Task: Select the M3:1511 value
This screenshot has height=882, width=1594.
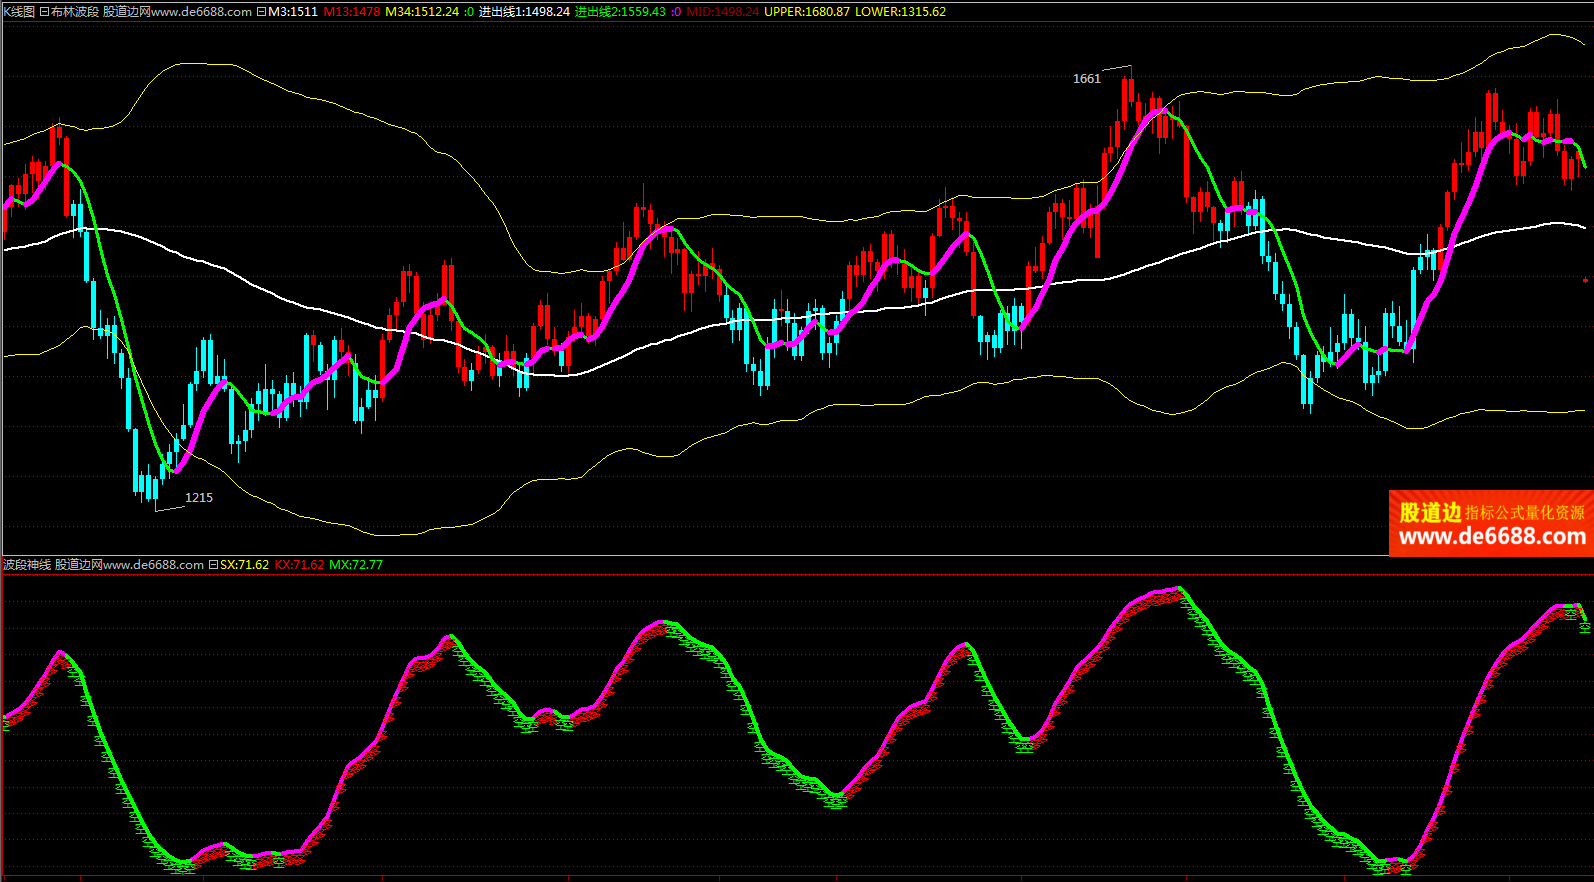Action: pyautogui.click(x=293, y=12)
